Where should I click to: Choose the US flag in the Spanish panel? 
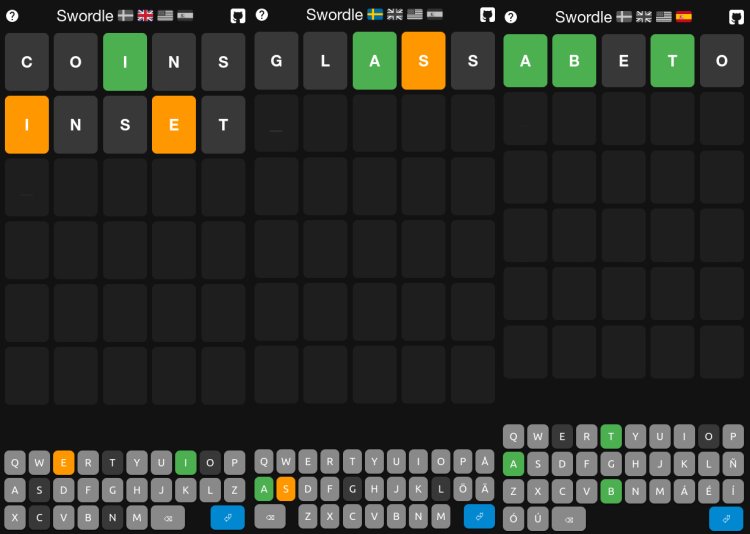664,17
